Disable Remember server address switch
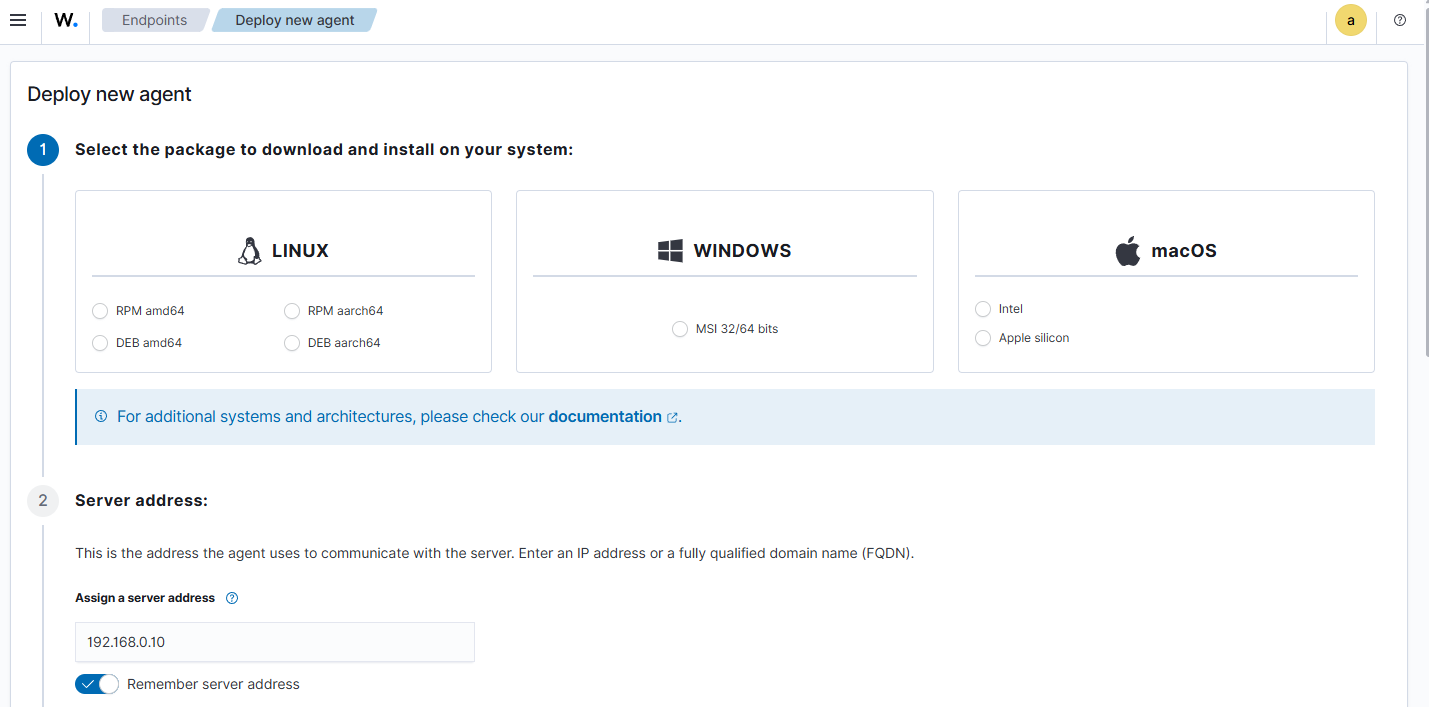Viewport: 1429px width, 707px height. click(x=97, y=684)
